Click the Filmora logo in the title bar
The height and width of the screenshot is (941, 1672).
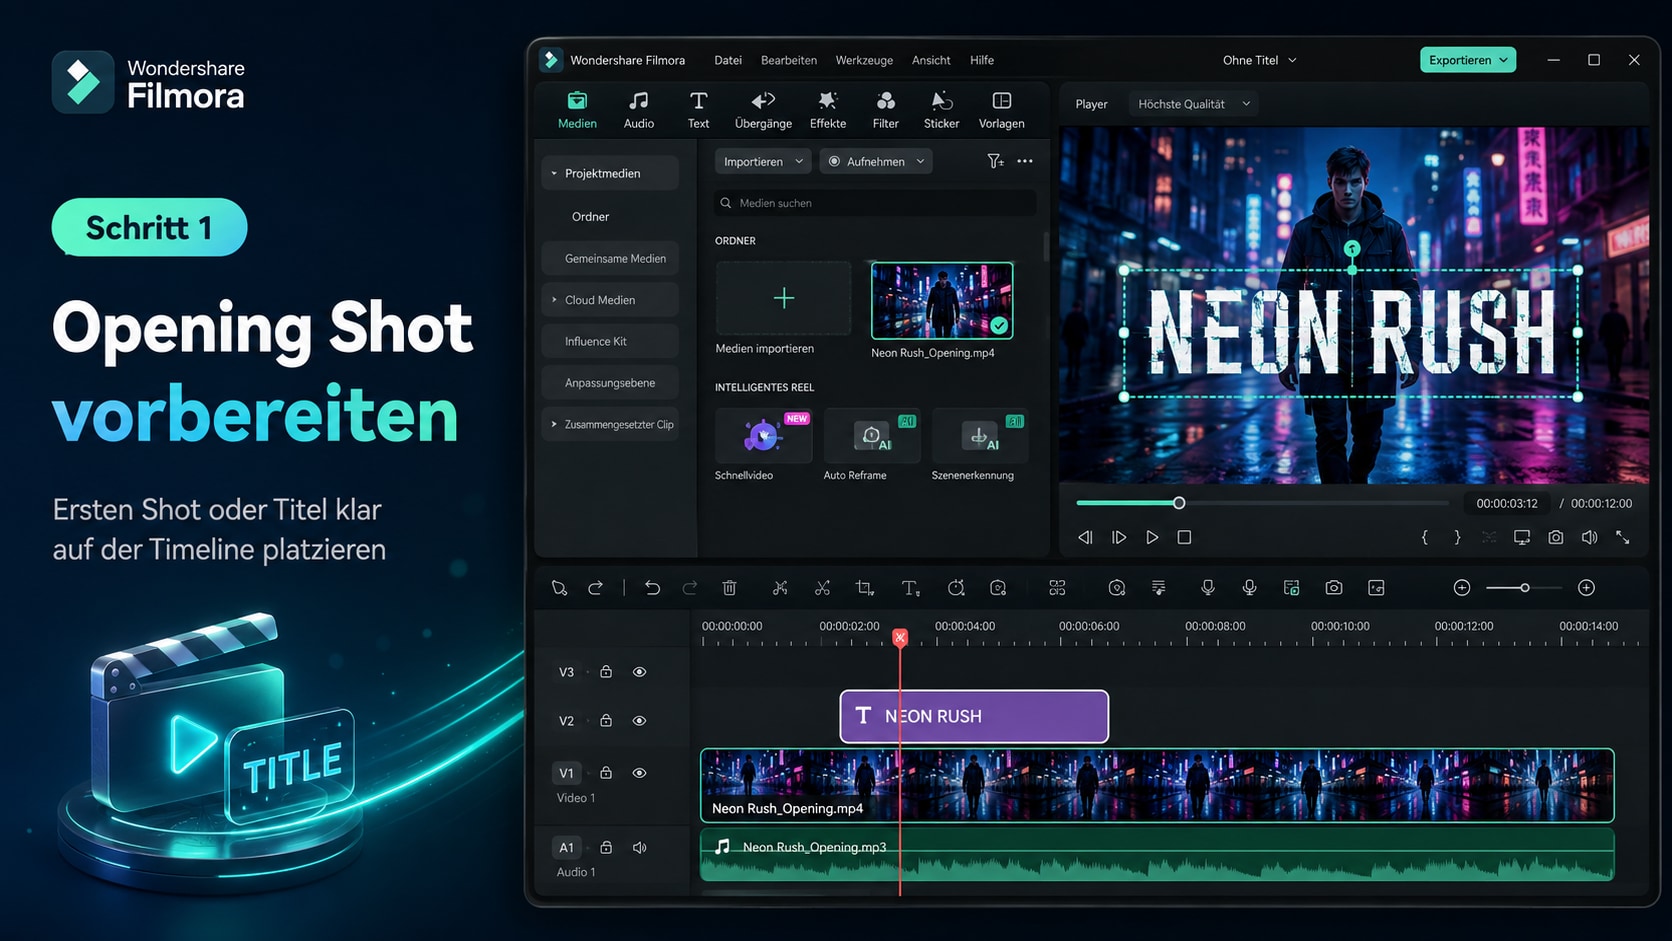[x=551, y=60]
